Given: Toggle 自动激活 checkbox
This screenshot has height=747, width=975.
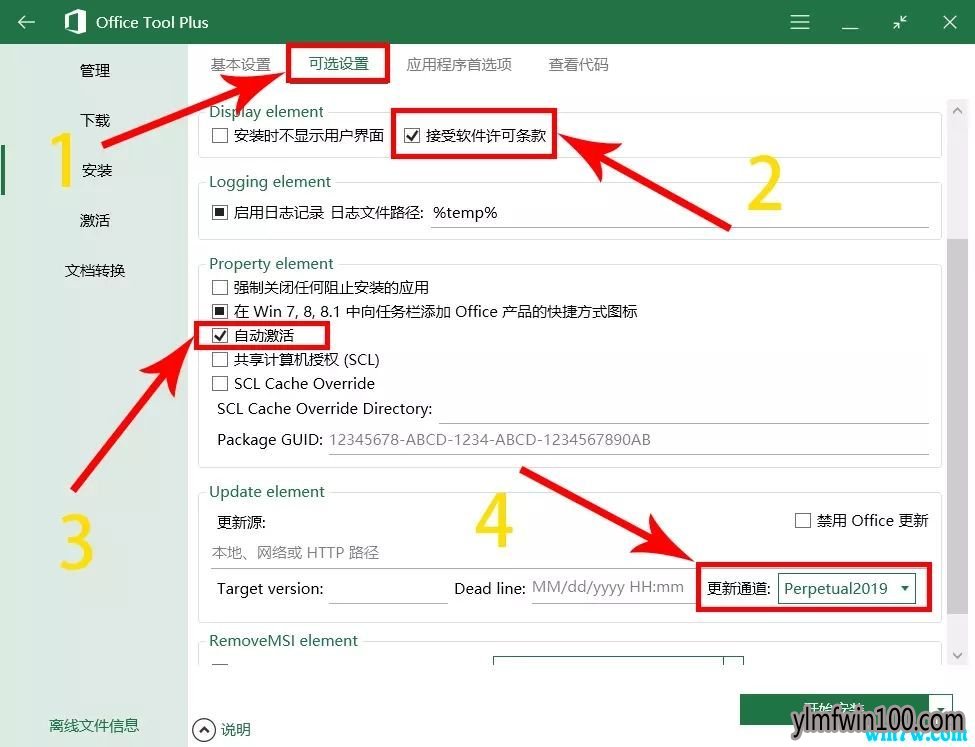Looking at the screenshot, I should click(219, 335).
